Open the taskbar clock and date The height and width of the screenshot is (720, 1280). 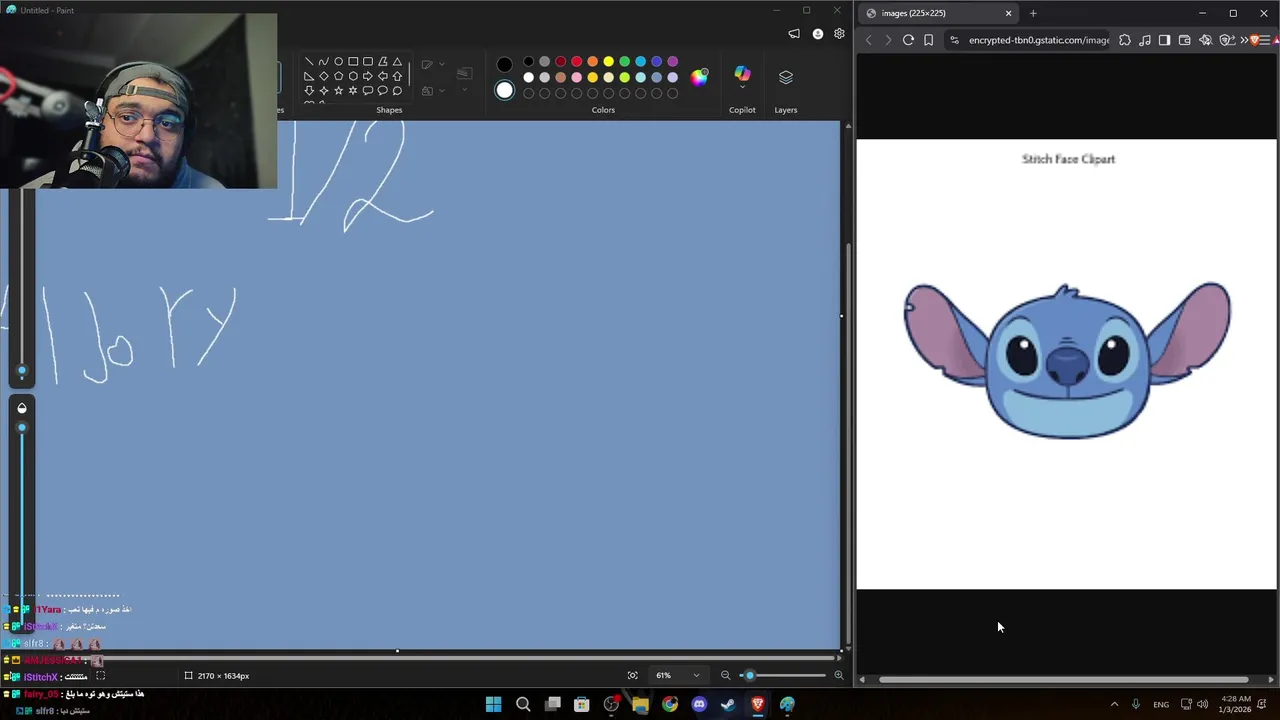pos(1236,704)
